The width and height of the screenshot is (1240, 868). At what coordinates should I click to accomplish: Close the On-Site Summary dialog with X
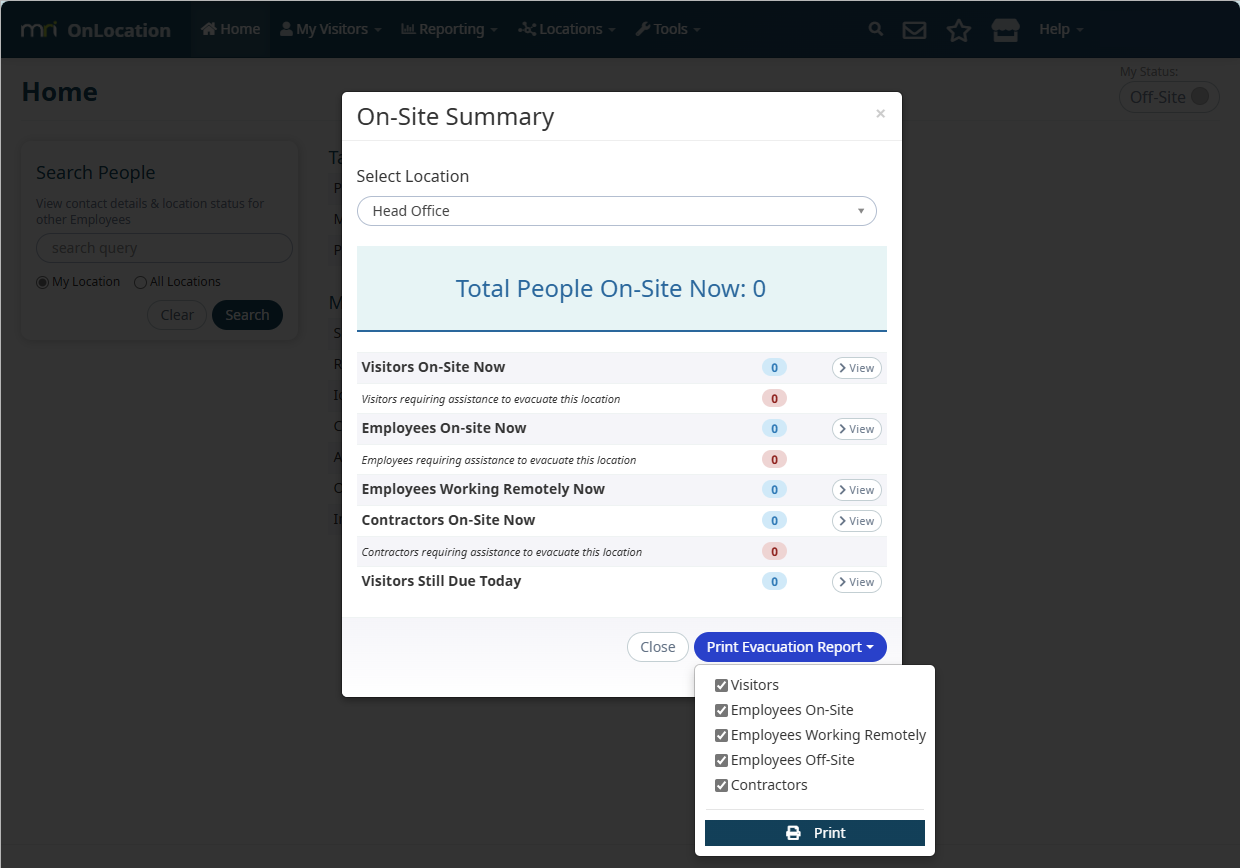click(x=880, y=114)
